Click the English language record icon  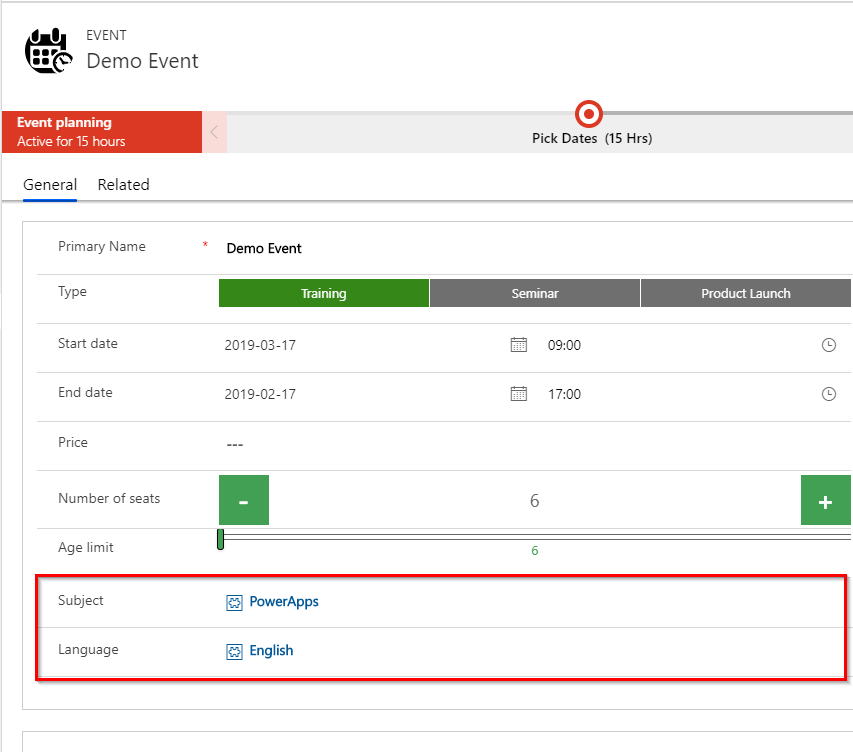pyautogui.click(x=234, y=651)
